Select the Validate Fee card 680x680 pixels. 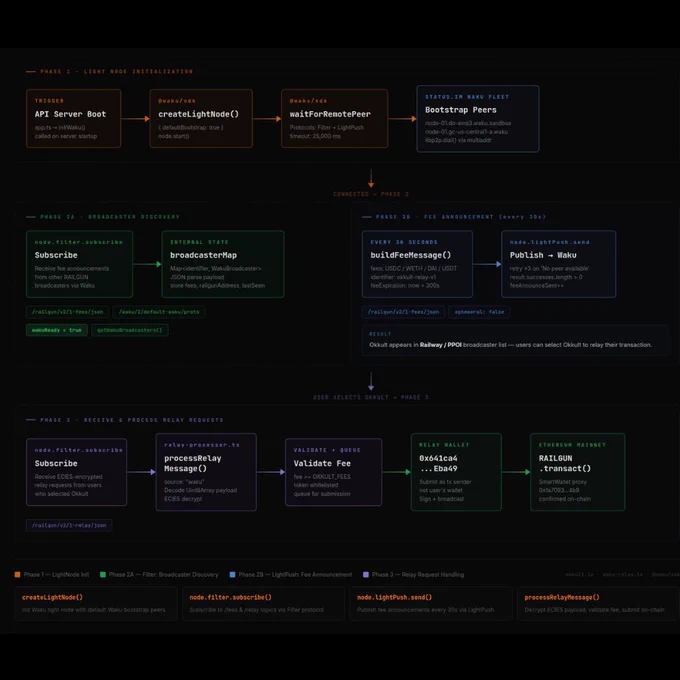click(333, 472)
